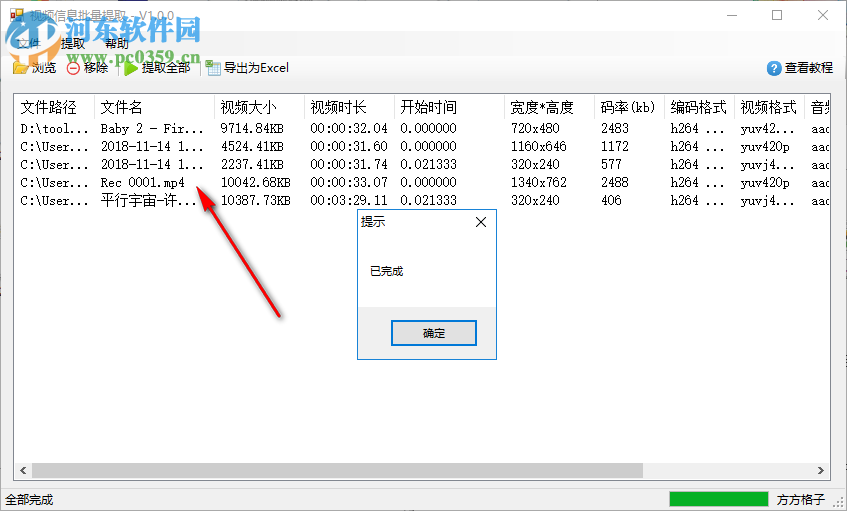
Task: Click the 00:03:29.11 duration cell
Action: click(x=349, y=200)
